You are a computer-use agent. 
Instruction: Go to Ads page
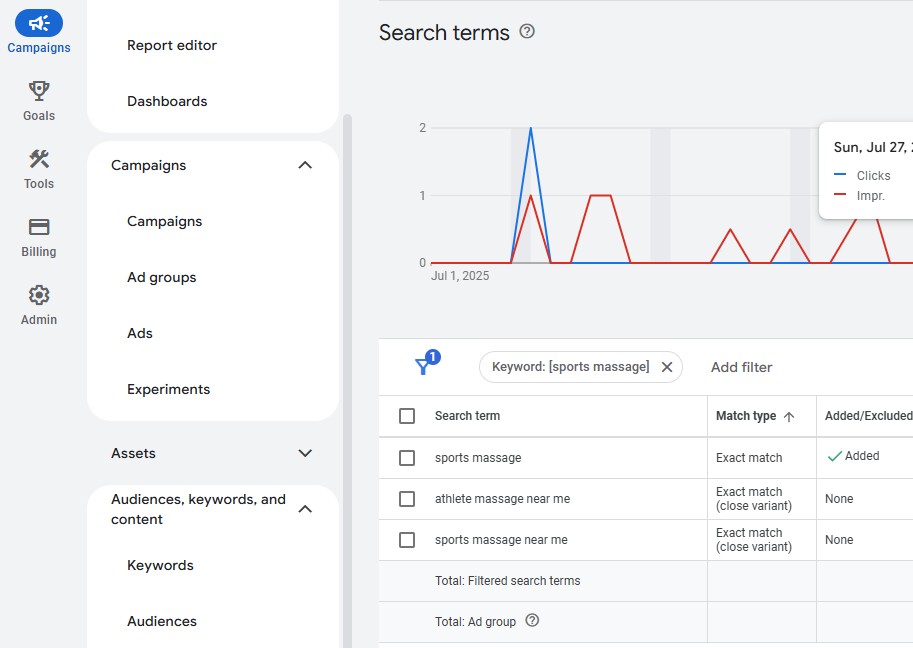tap(140, 333)
